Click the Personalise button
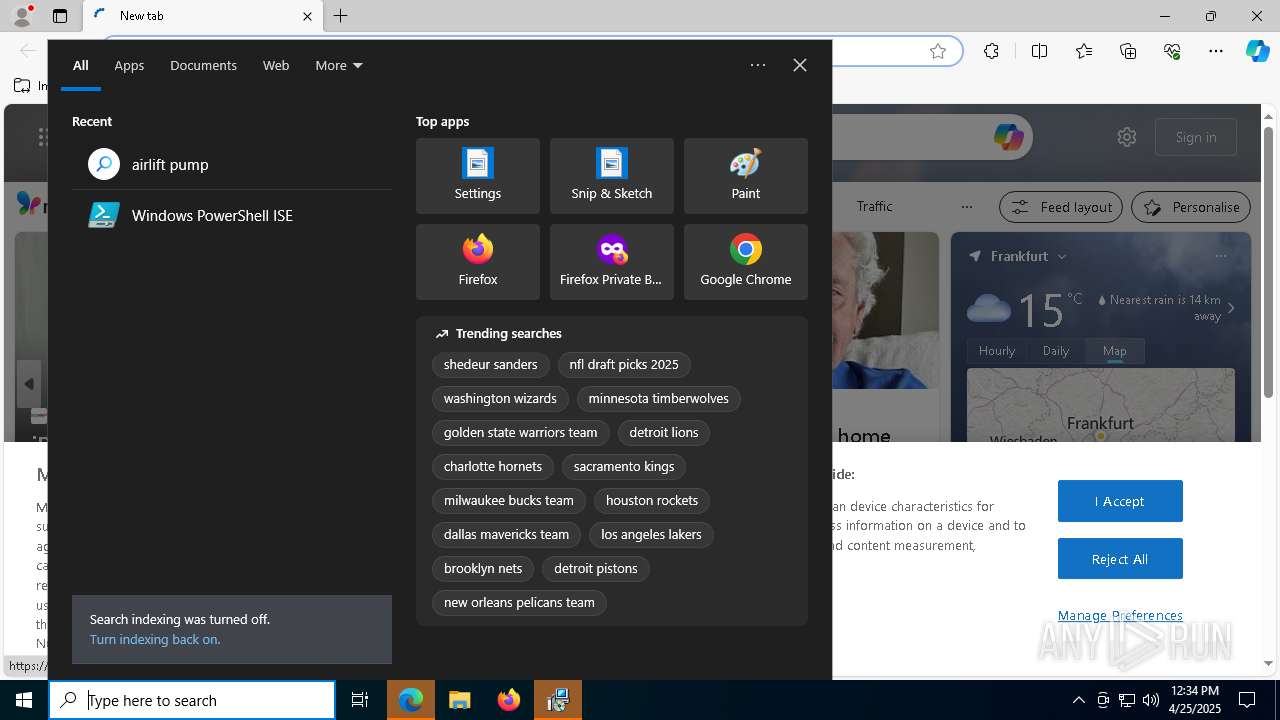This screenshot has width=1280, height=720. (1191, 207)
